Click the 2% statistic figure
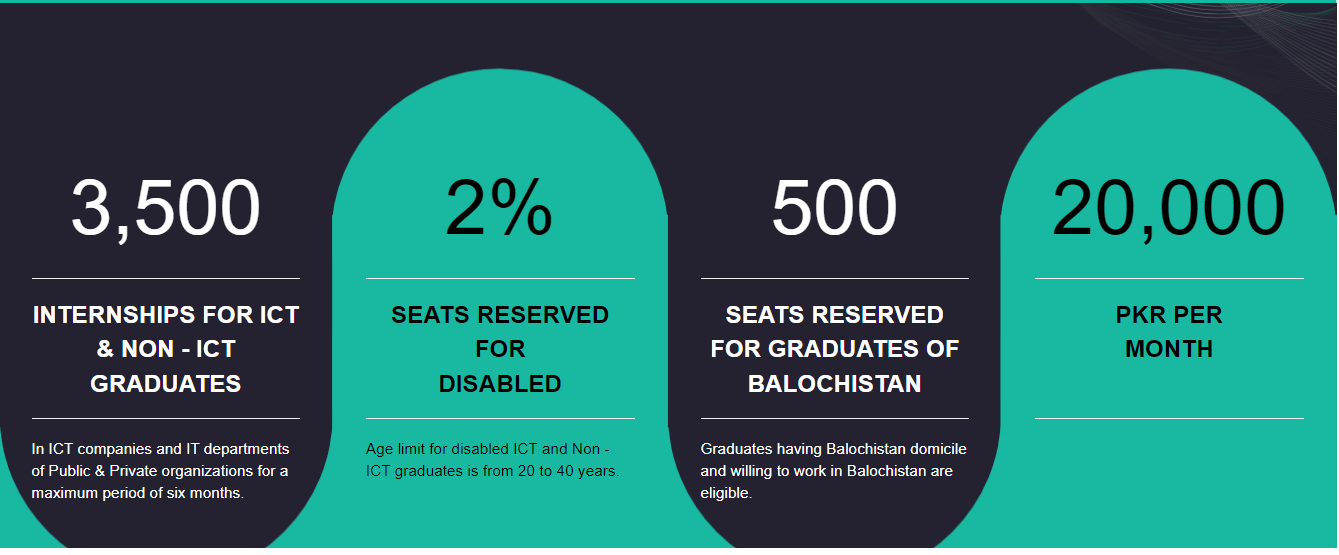 [x=499, y=209]
